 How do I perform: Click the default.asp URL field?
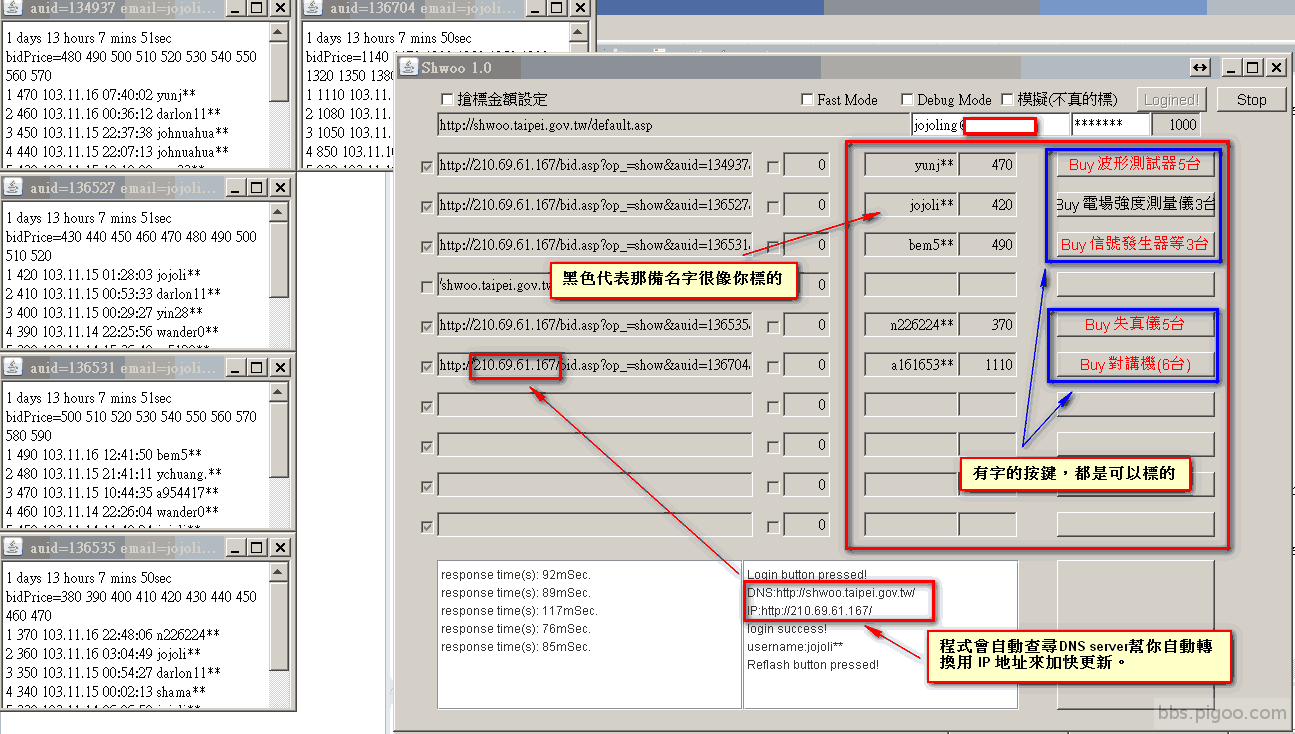click(x=673, y=126)
